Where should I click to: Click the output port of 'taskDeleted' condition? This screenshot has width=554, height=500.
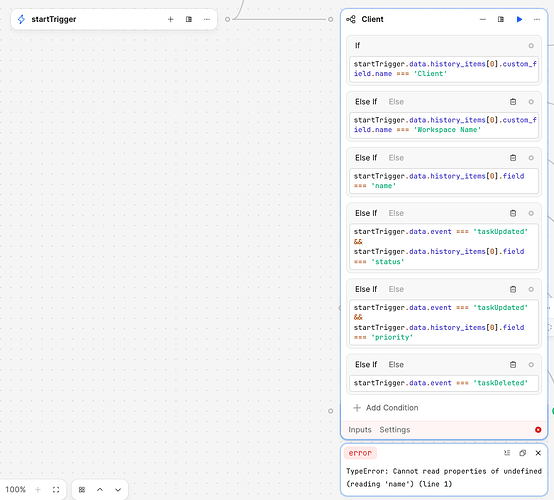pos(531,365)
